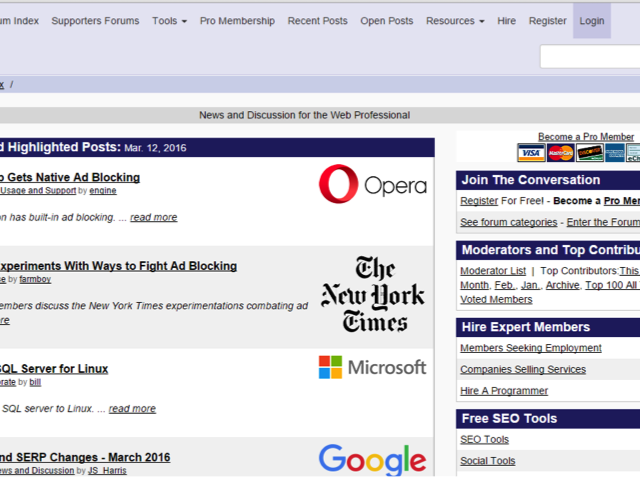Open the Tools dropdown menu
Viewport: 640px width, 477px height.
(169, 21)
